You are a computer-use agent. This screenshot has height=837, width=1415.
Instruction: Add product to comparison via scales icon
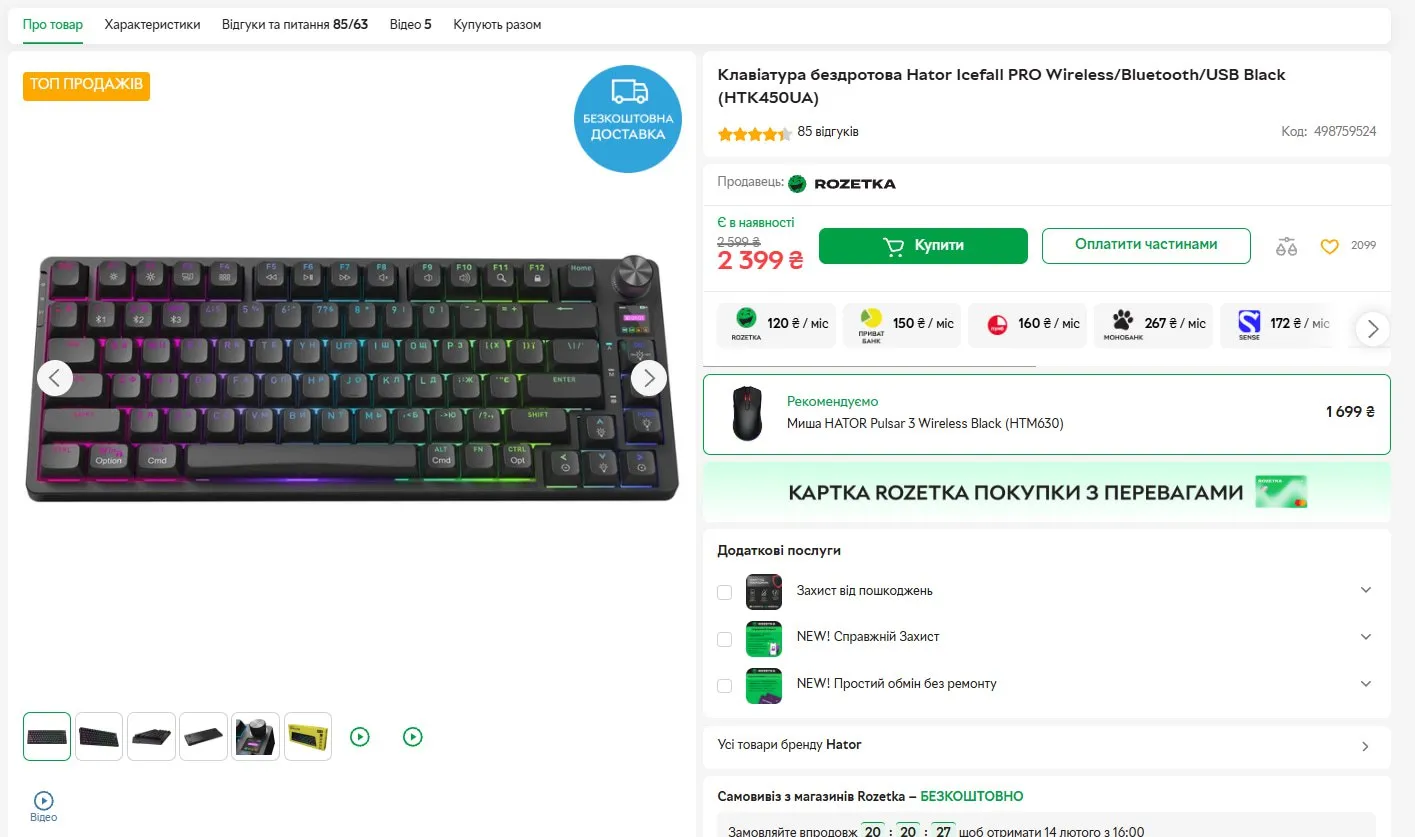(1286, 246)
